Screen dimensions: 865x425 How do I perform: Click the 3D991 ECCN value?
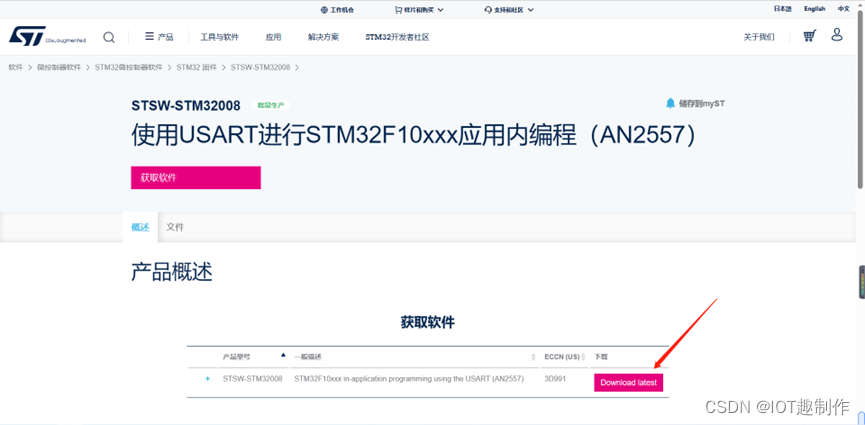click(x=555, y=379)
